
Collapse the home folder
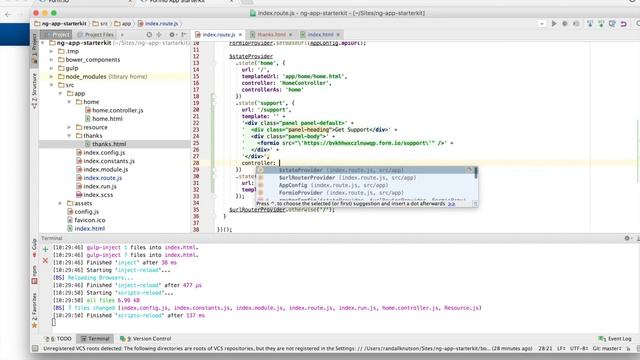pyautogui.click(x=69, y=102)
